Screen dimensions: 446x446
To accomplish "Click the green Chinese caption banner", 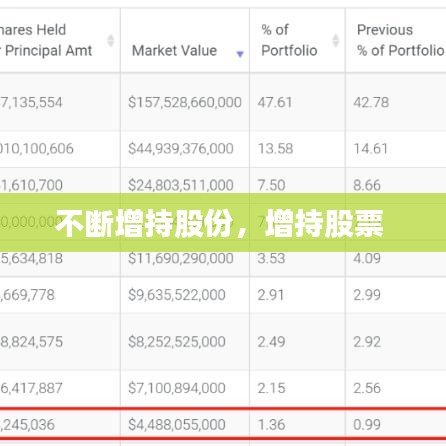I will click(x=223, y=222).
